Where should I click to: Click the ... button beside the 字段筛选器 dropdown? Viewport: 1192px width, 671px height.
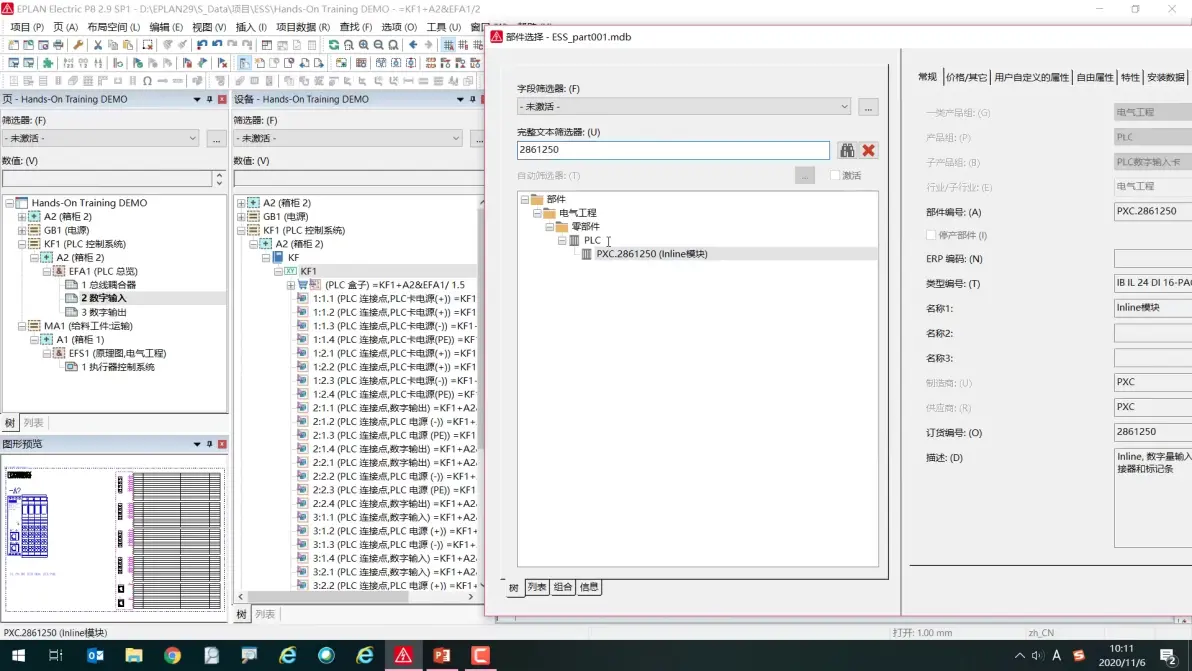[867, 107]
